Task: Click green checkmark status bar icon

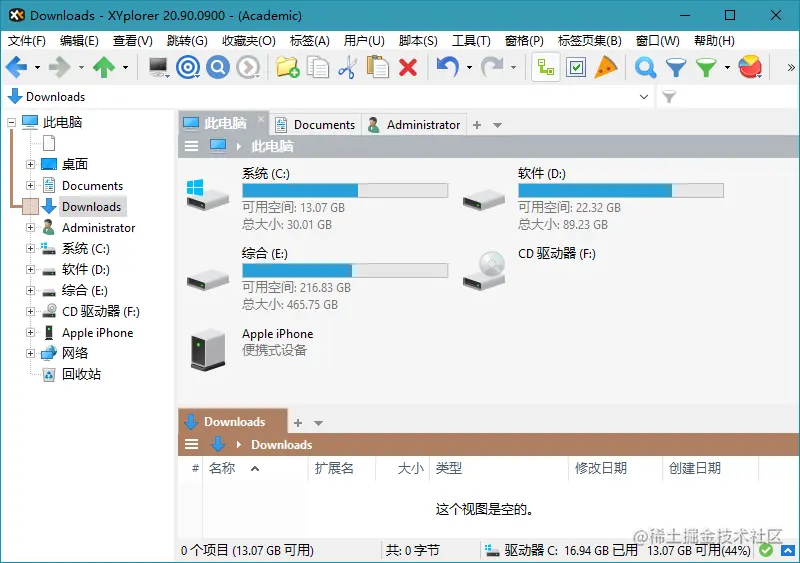Action: coord(765,550)
